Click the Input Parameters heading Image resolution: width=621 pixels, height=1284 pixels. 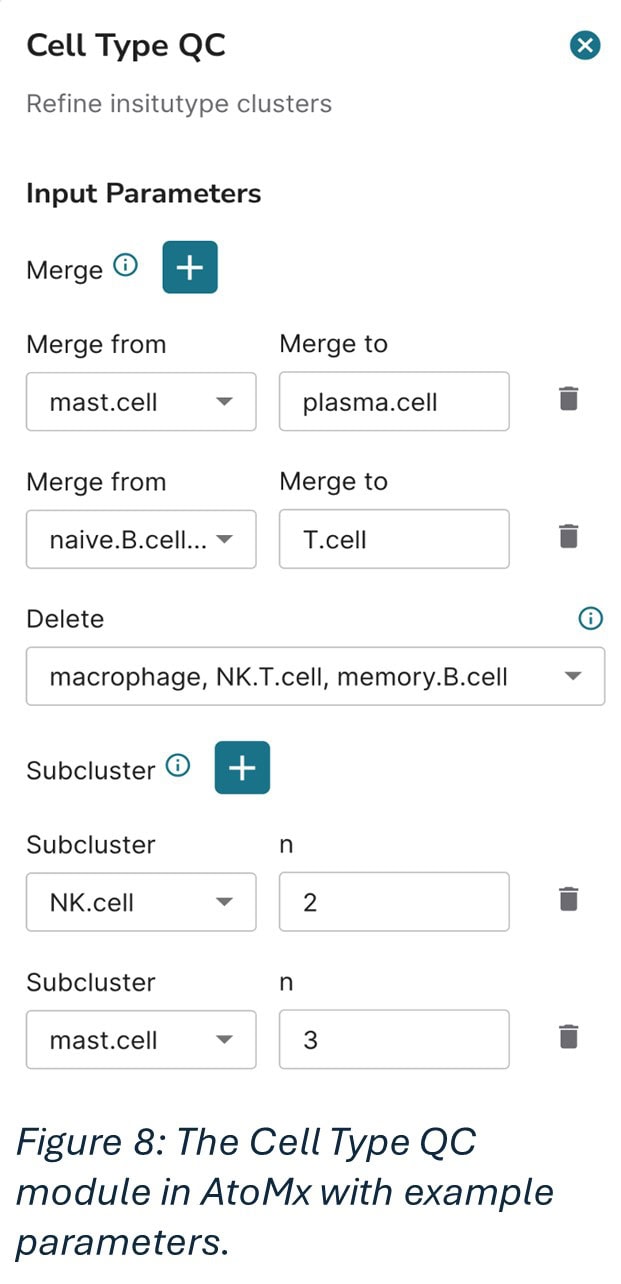click(143, 193)
